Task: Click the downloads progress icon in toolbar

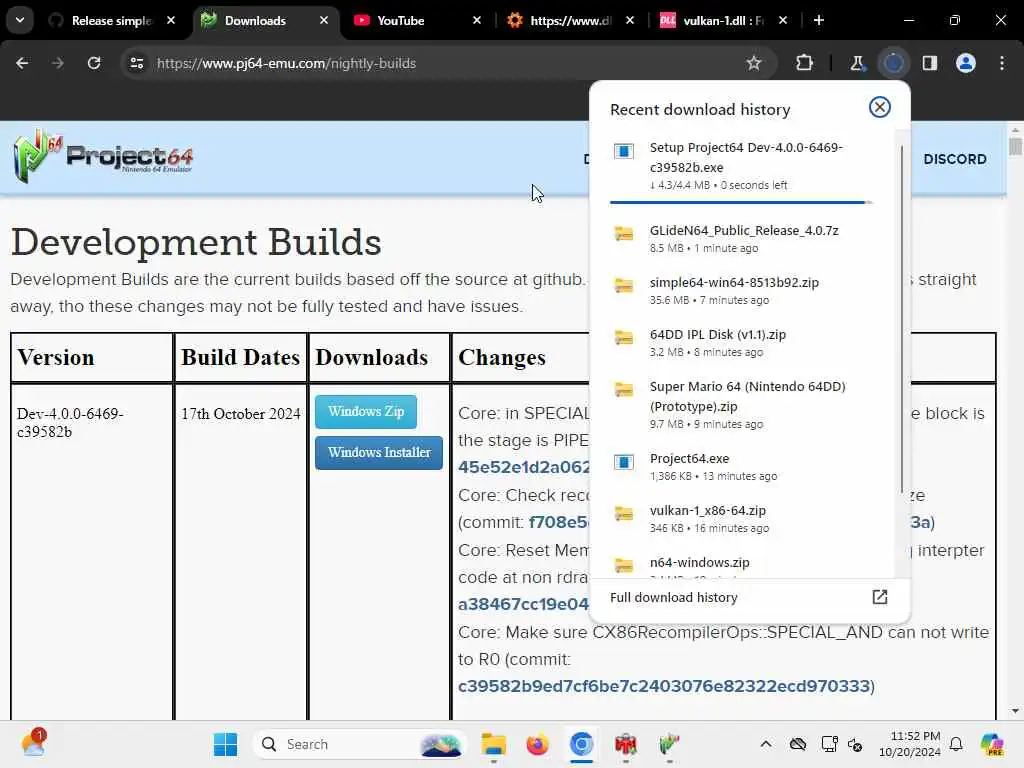Action: 893,63
